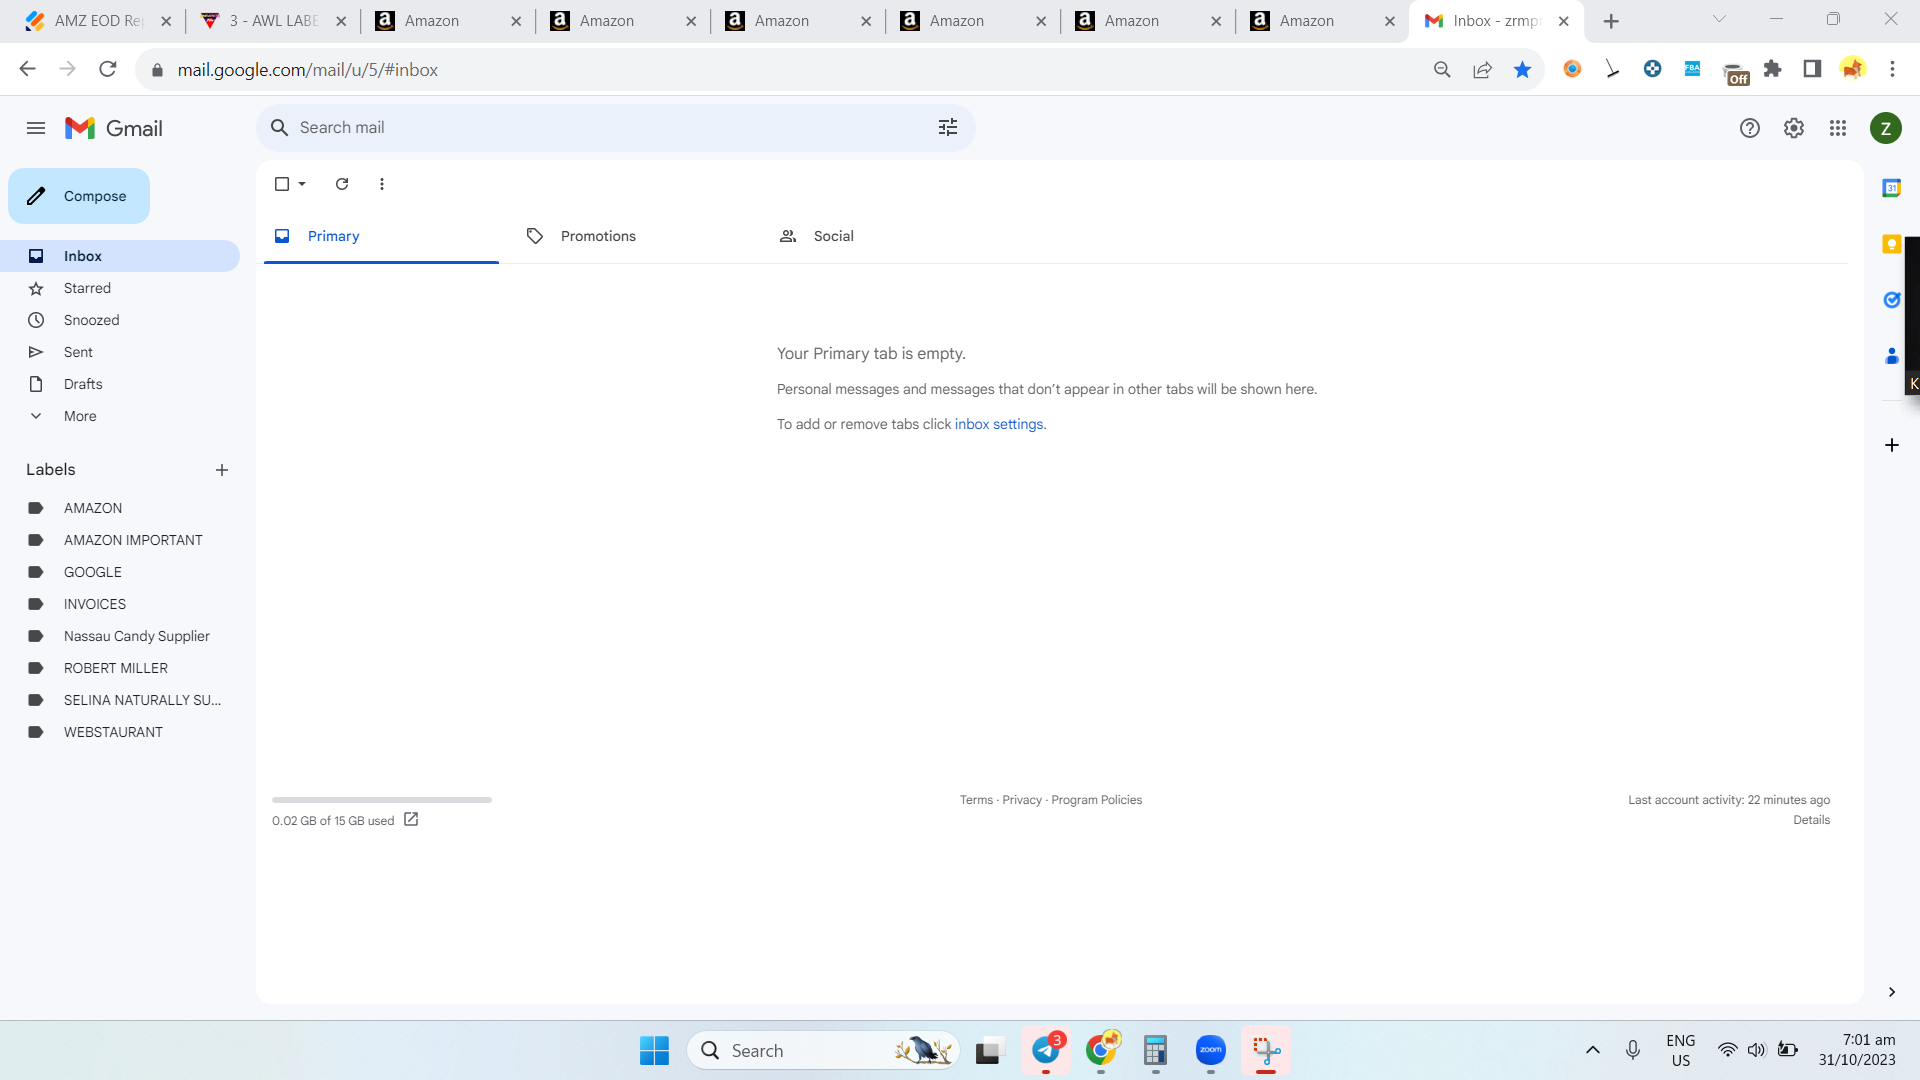
Task: Open Google Keep side panel
Action: (x=1892, y=244)
